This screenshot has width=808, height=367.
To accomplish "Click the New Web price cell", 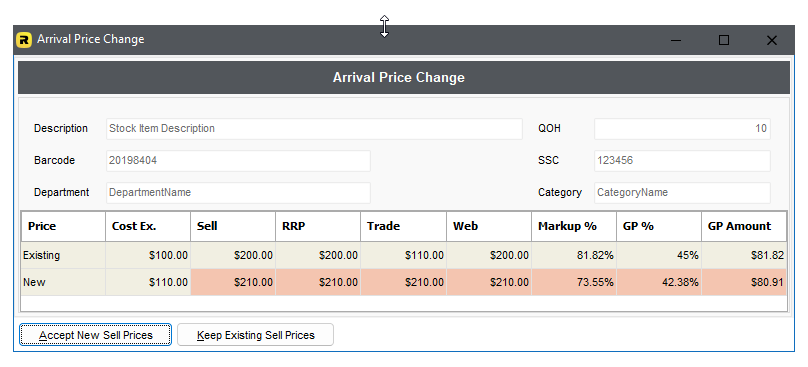I will pyautogui.click(x=489, y=282).
